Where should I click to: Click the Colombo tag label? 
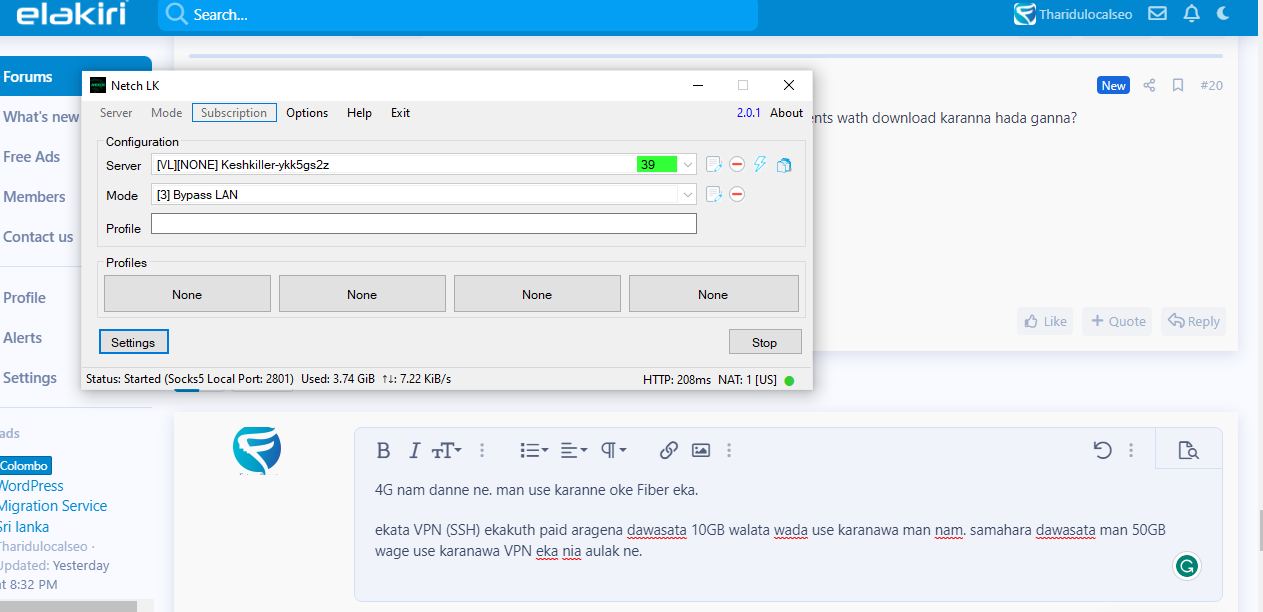[24, 465]
